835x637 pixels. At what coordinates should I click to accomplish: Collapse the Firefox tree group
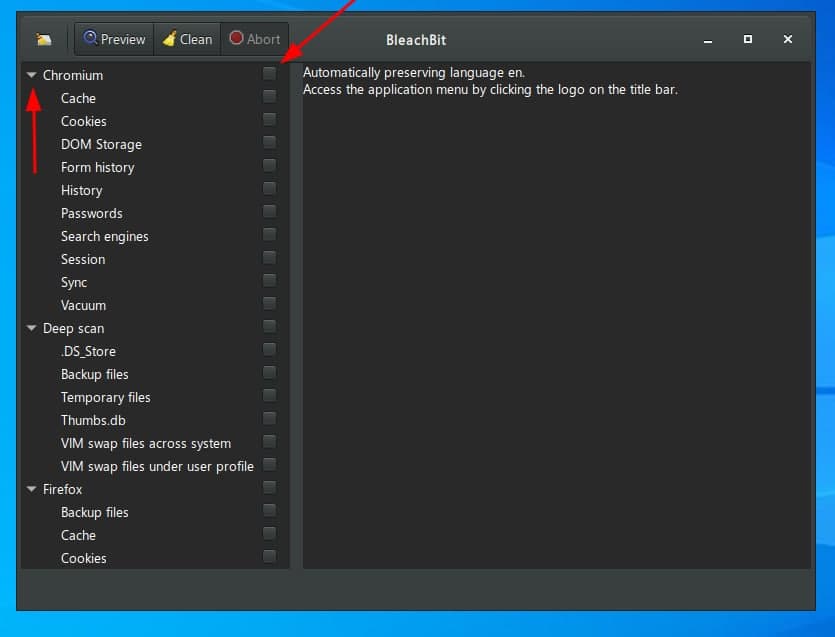pos(32,489)
